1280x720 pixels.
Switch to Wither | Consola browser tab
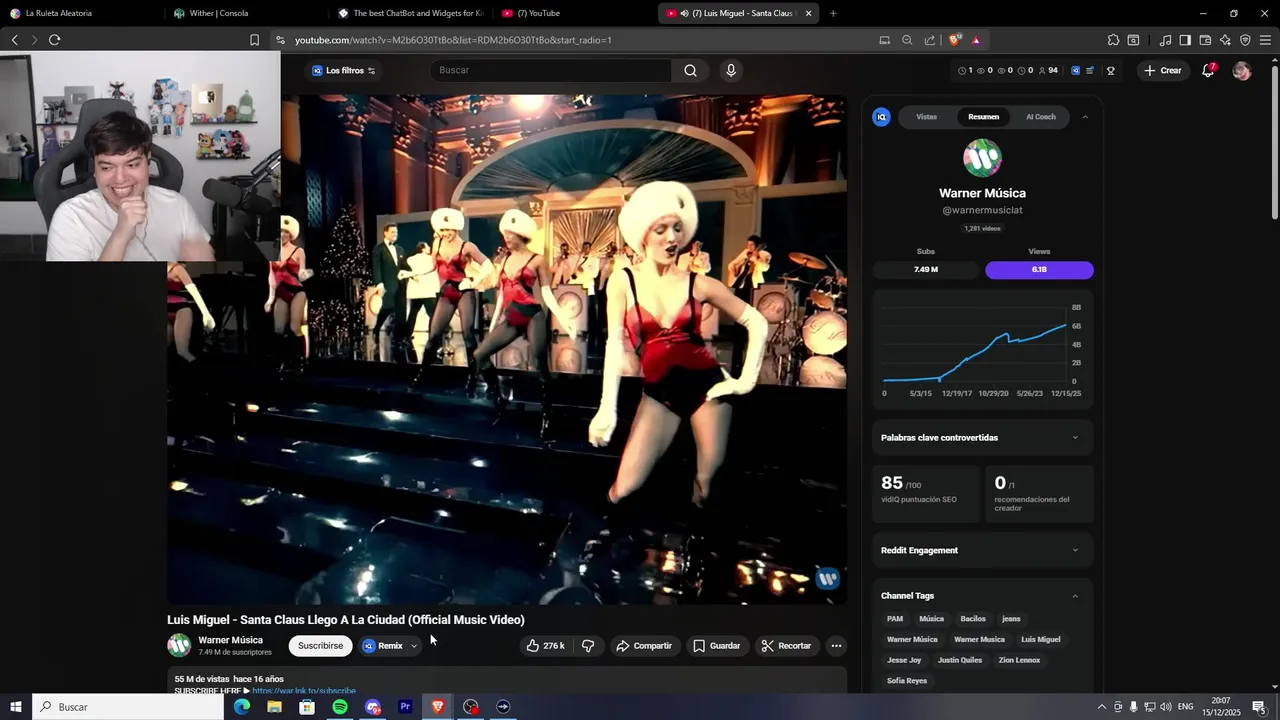coord(246,13)
